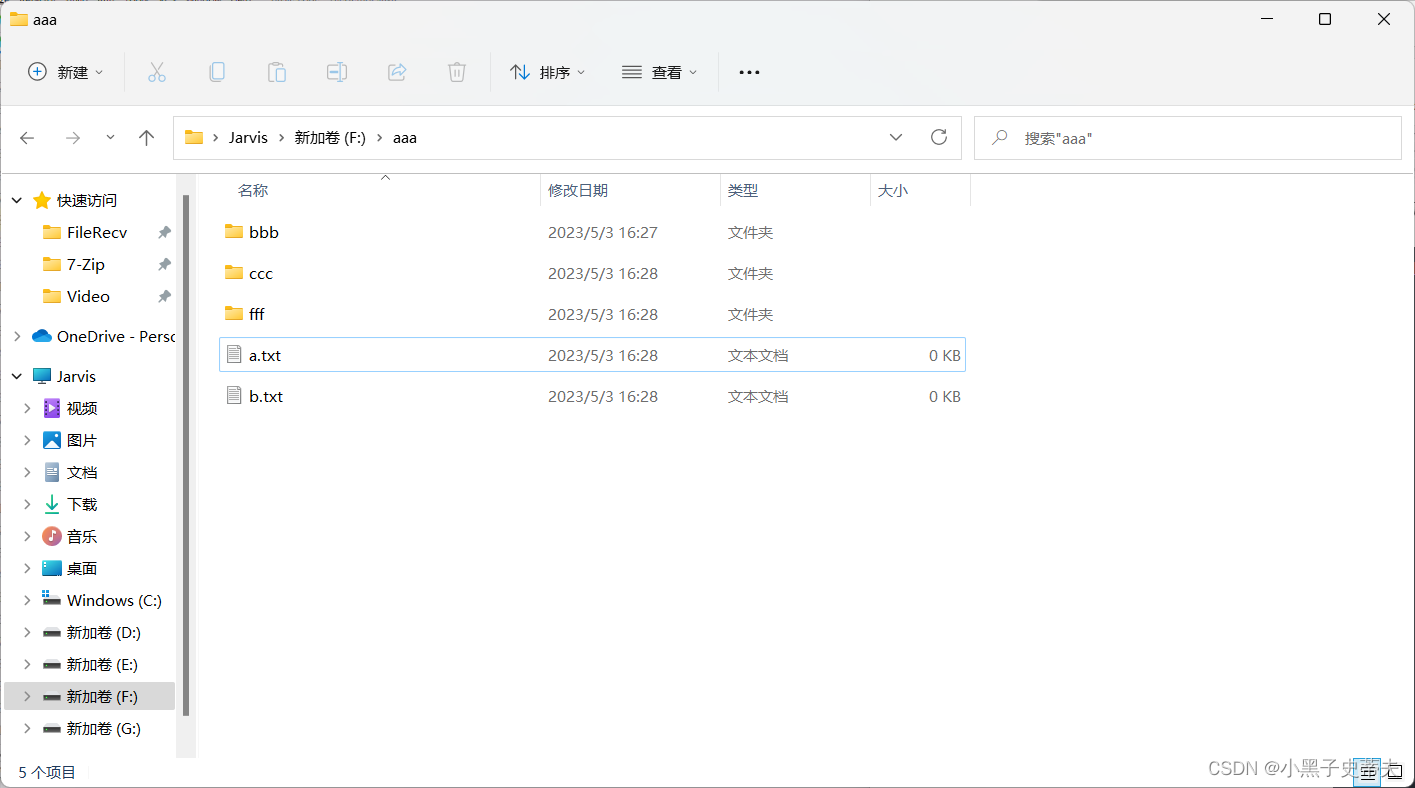The width and height of the screenshot is (1415, 788).
Task: Select the a.txt file
Action: tap(592, 355)
